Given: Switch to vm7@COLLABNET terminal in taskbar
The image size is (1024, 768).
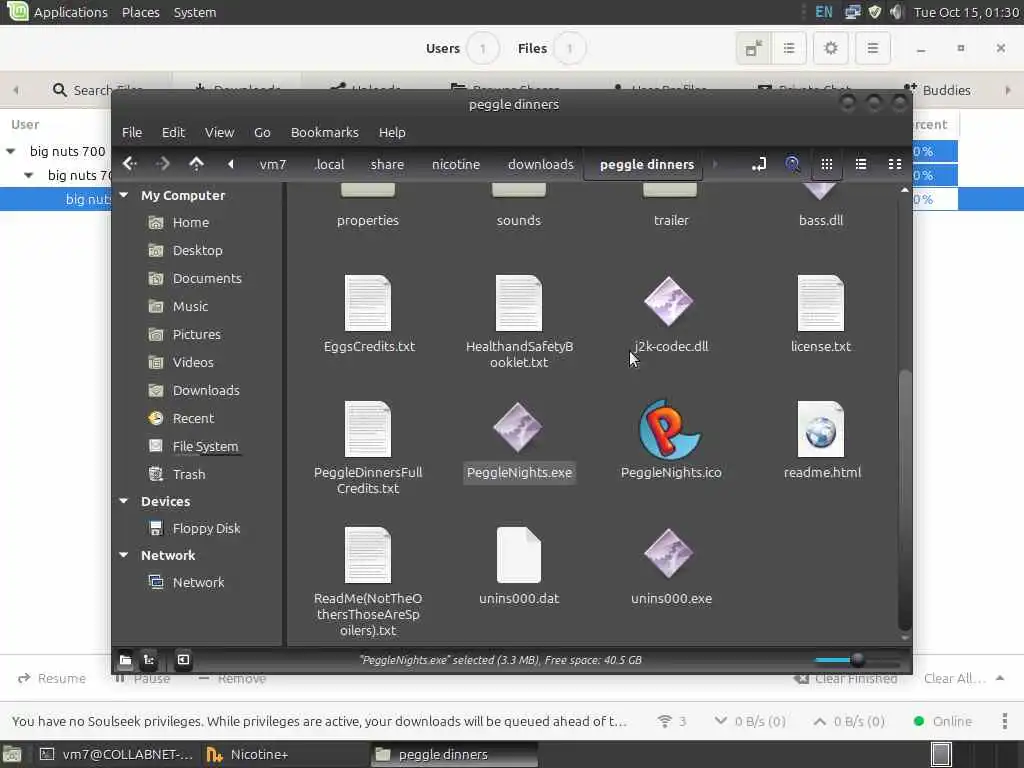Looking at the screenshot, I should [x=116, y=755].
